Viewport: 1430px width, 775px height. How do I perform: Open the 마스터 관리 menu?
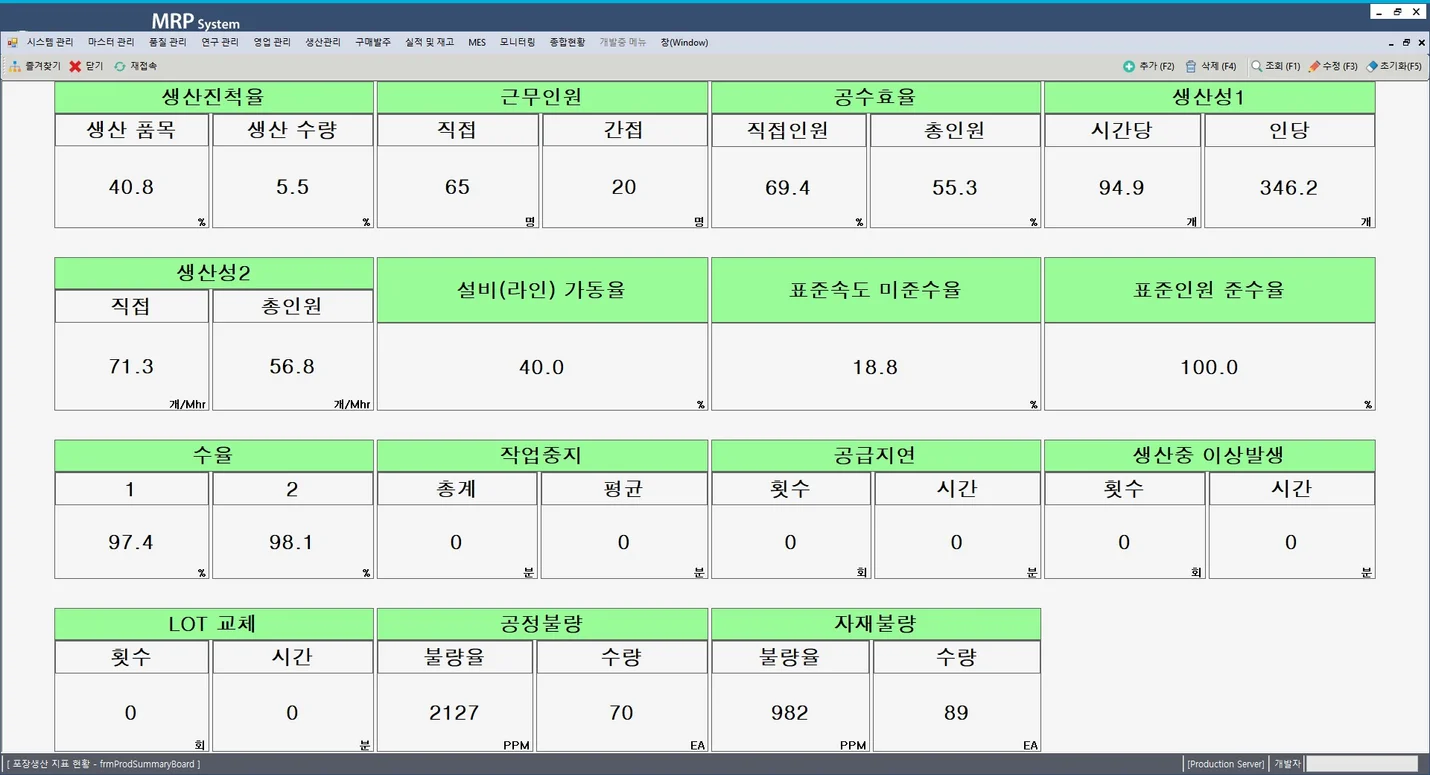pyautogui.click(x=111, y=43)
